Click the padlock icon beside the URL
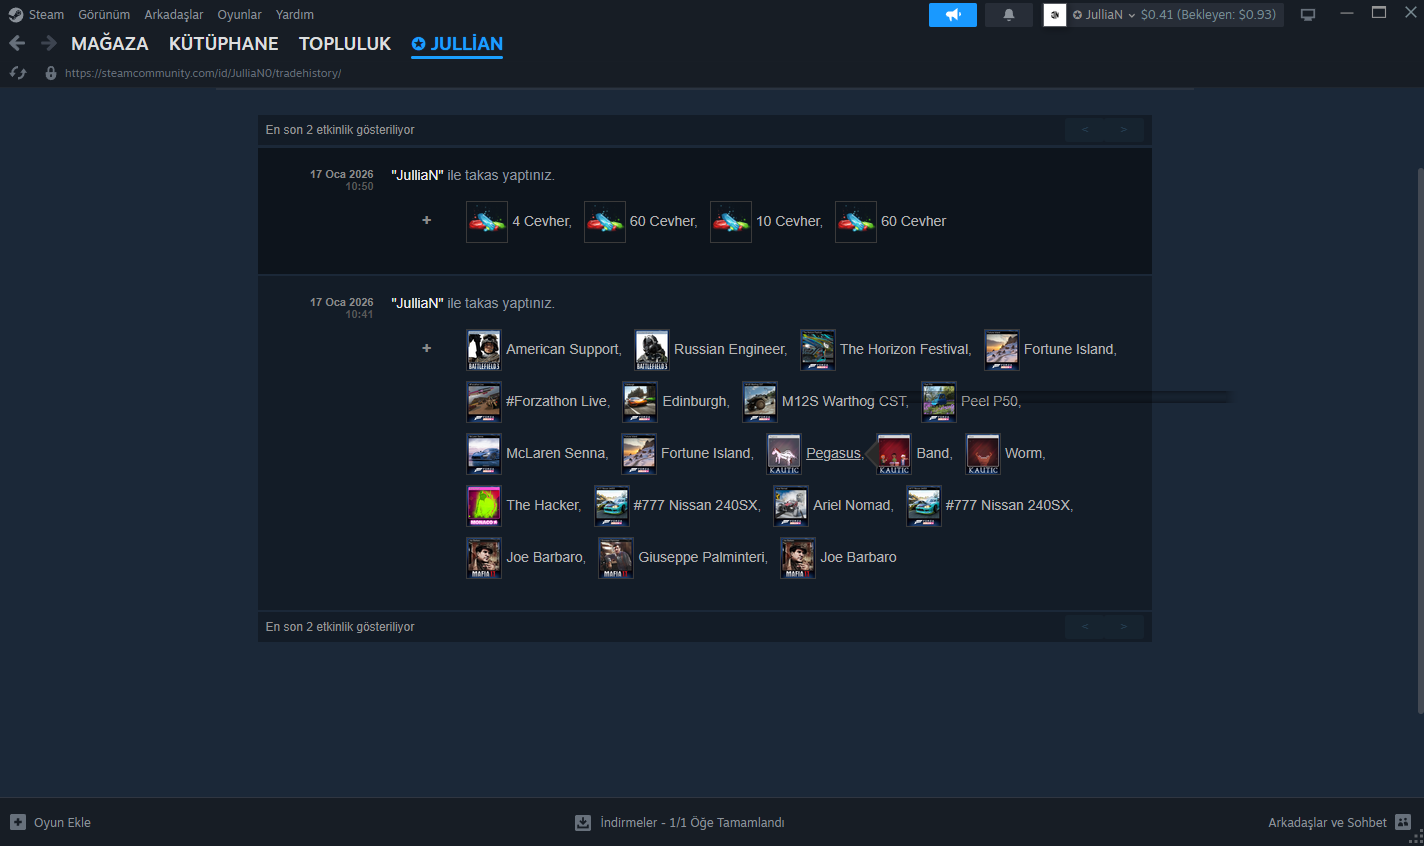The height and width of the screenshot is (846, 1424). [51, 73]
